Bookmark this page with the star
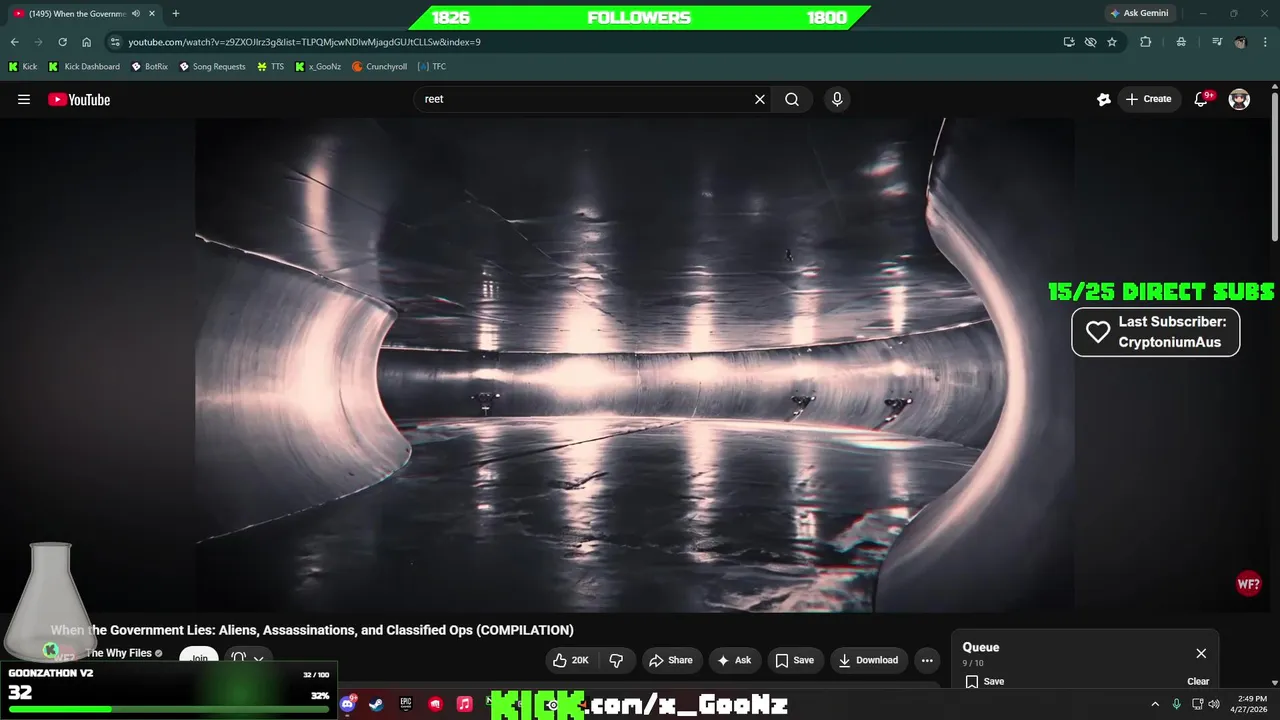This screenshot has width=1280, height=720. pyautogui.click(x=1112, y=42)
